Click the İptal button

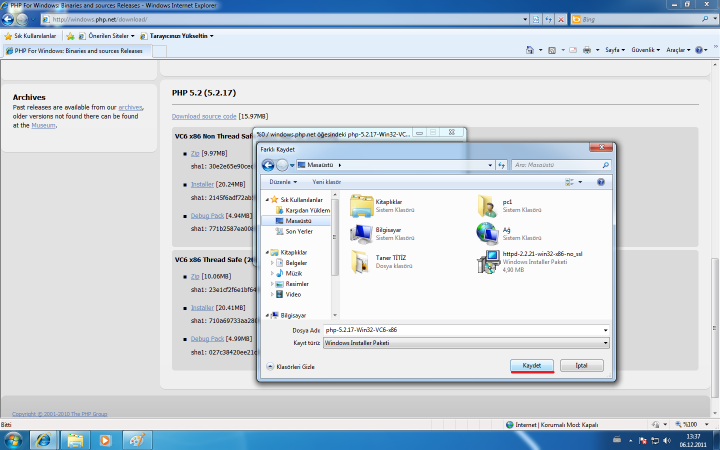[581, 366]
